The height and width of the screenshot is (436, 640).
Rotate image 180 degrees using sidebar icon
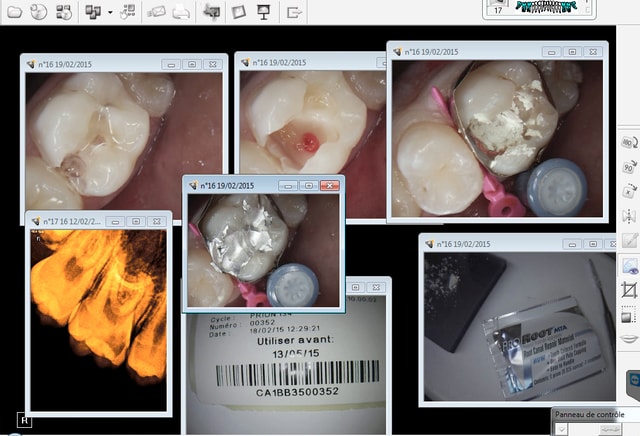click(x=629, y=143)
